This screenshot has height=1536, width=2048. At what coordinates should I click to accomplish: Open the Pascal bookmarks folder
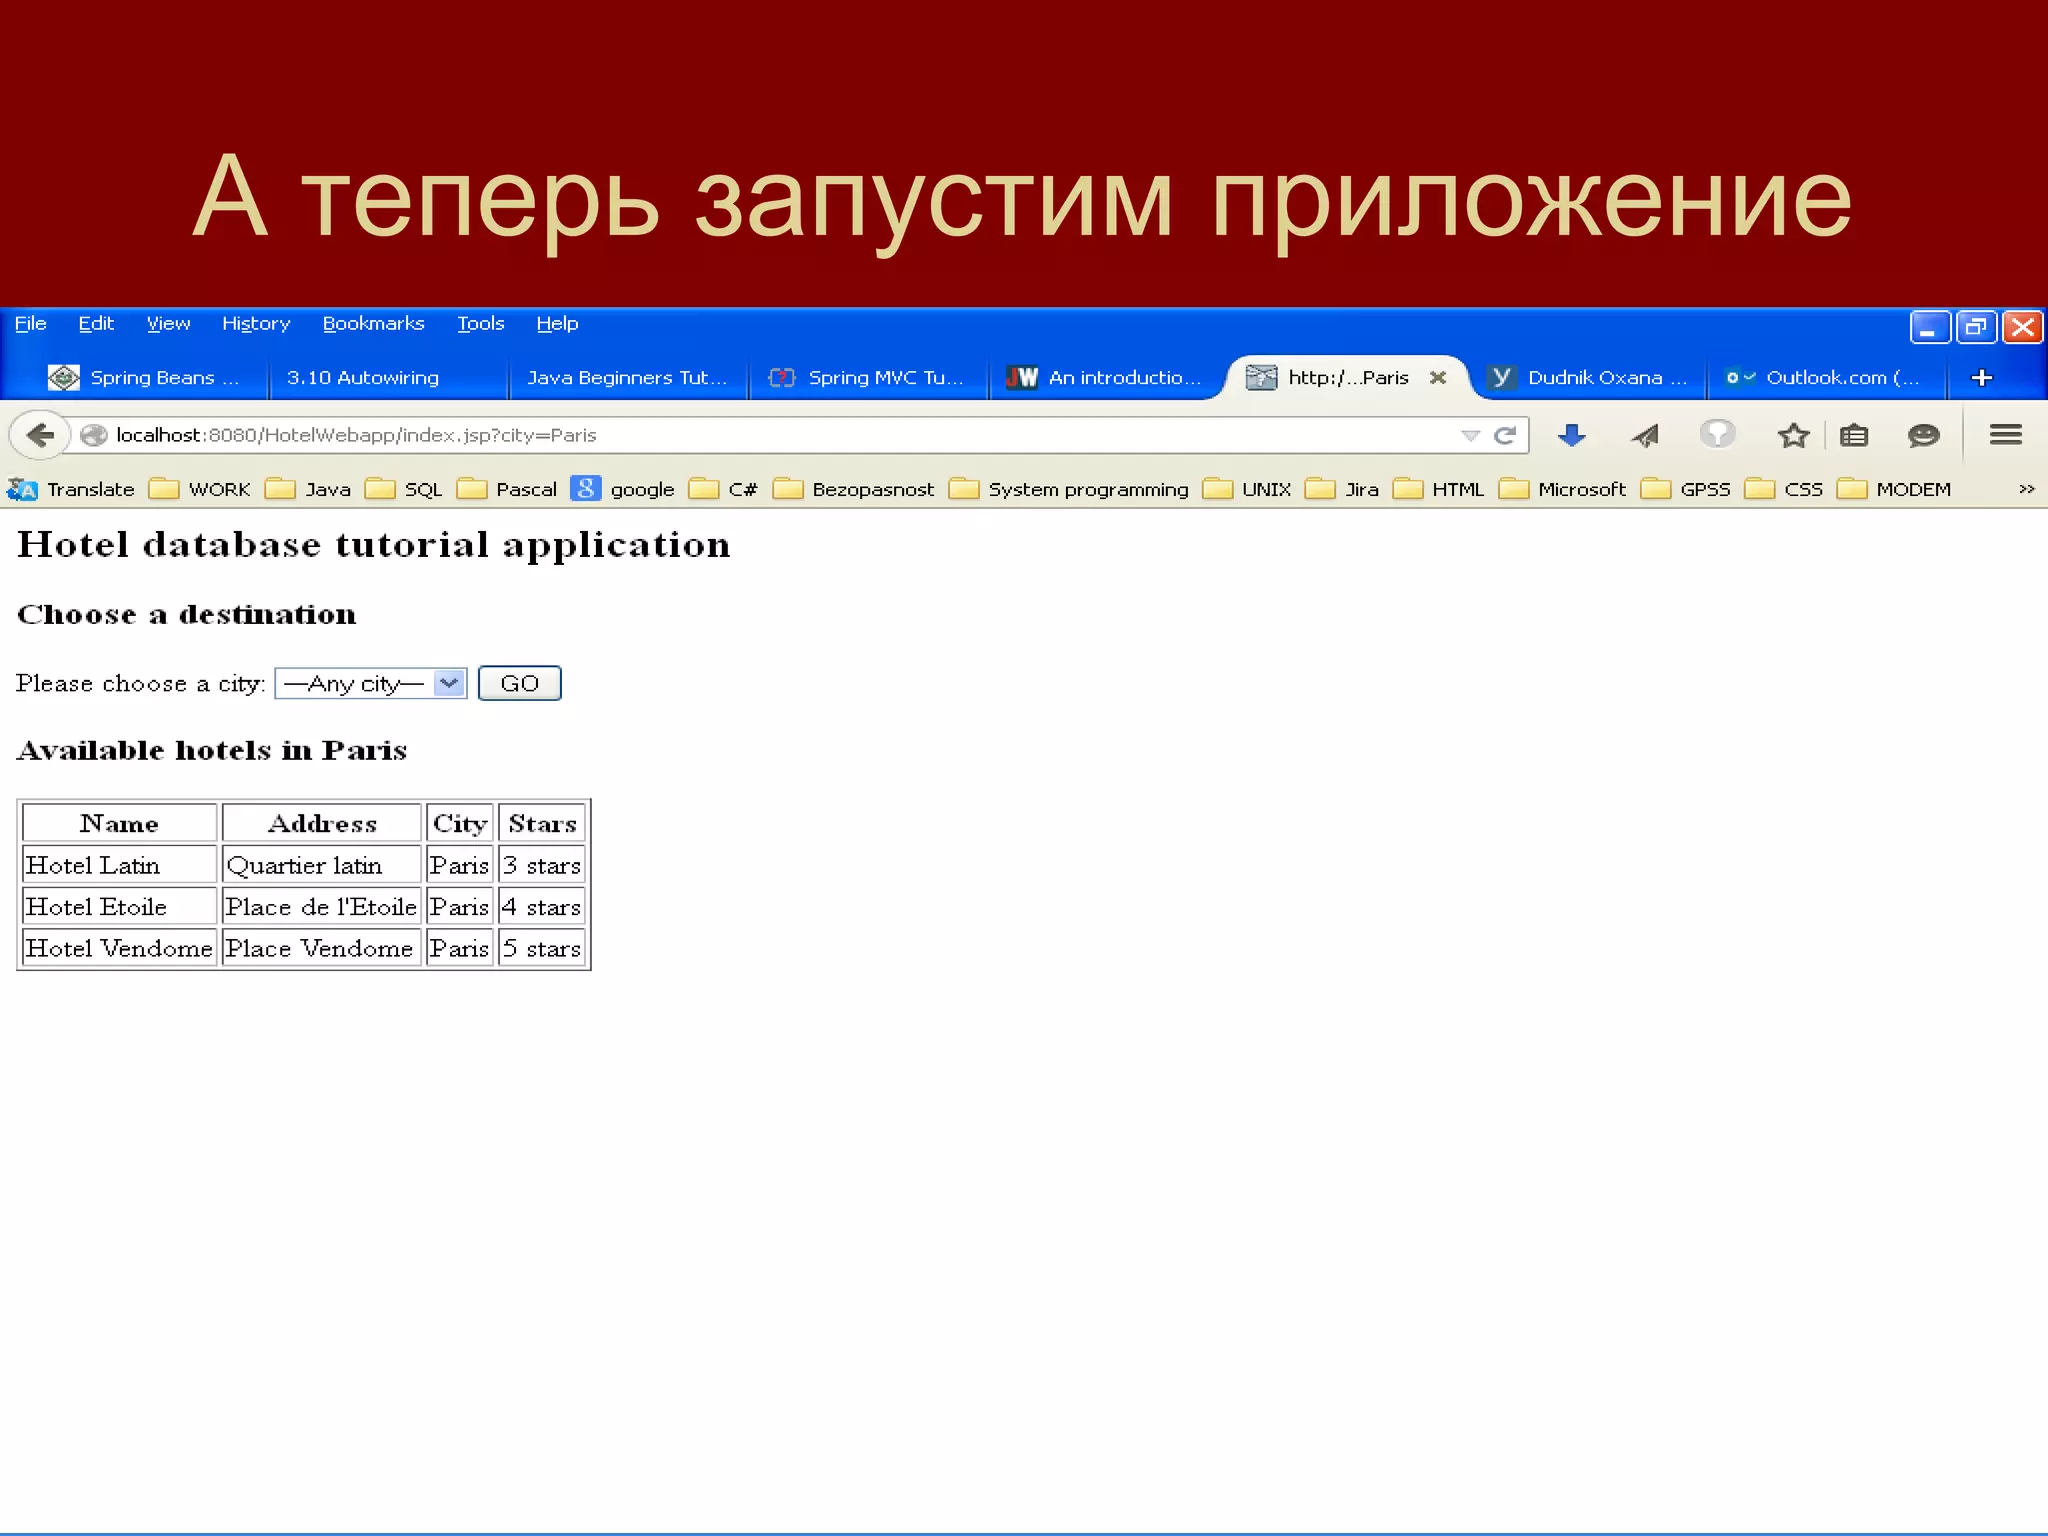click(x=507, y=489)
